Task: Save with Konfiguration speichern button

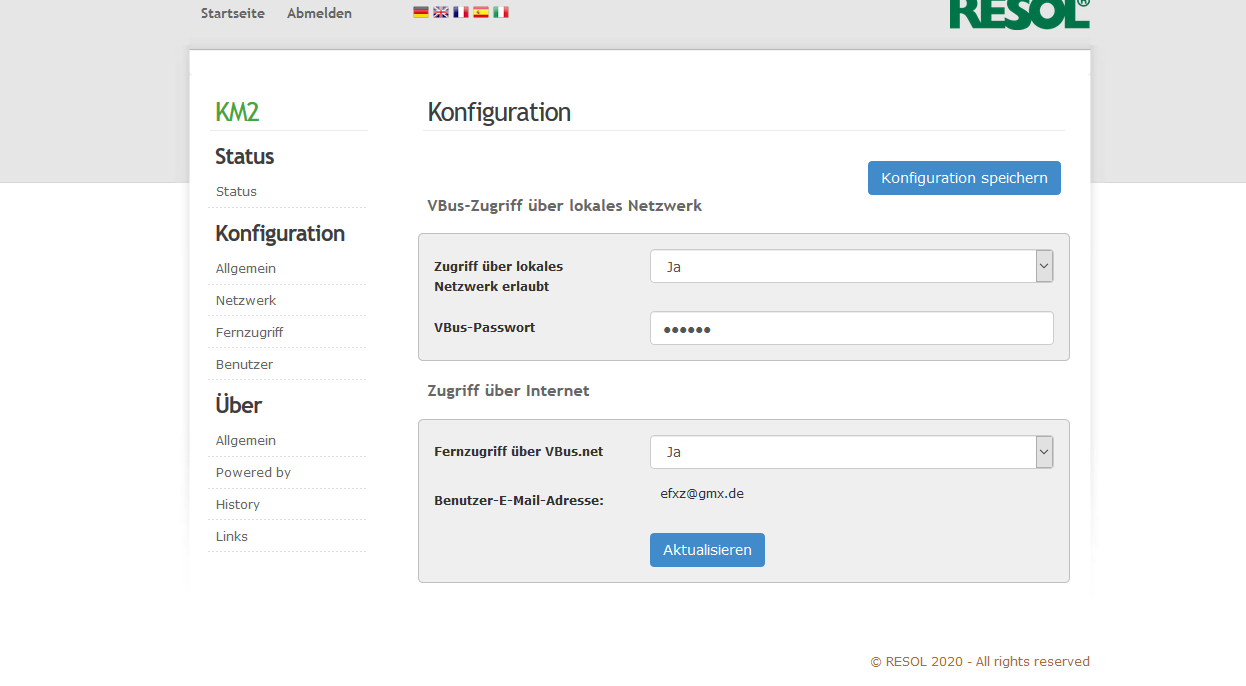Action: pos(964,178)
